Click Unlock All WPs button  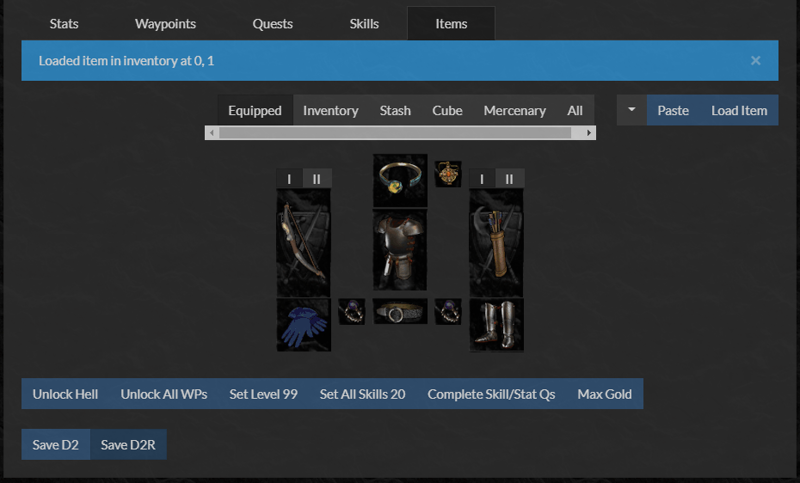164,394
